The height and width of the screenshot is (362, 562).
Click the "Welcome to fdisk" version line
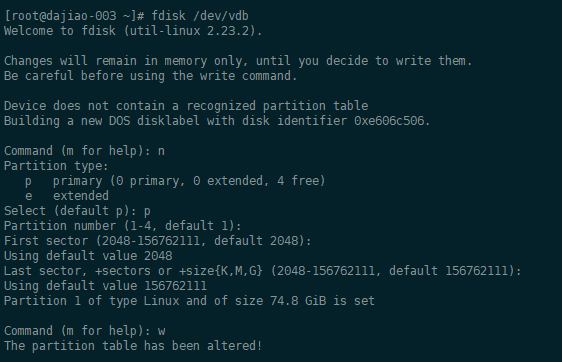[x=133, y=31]
